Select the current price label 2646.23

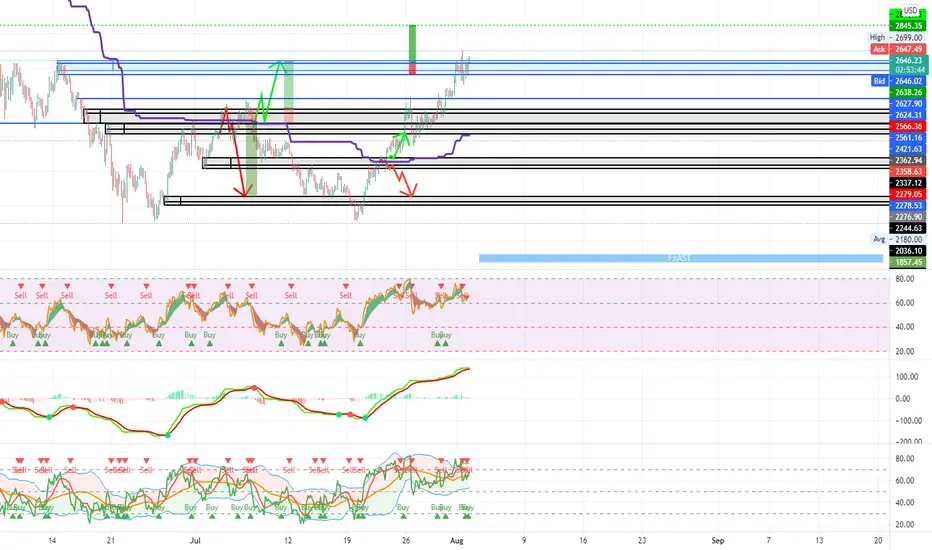pos(908,61)
